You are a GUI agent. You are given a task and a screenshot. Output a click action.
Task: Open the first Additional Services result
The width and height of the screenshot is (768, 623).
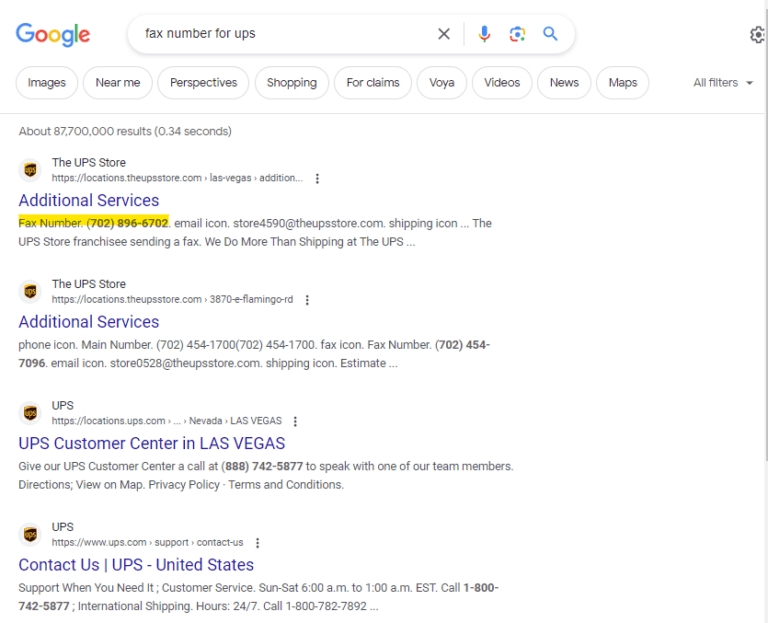point(89,200)
